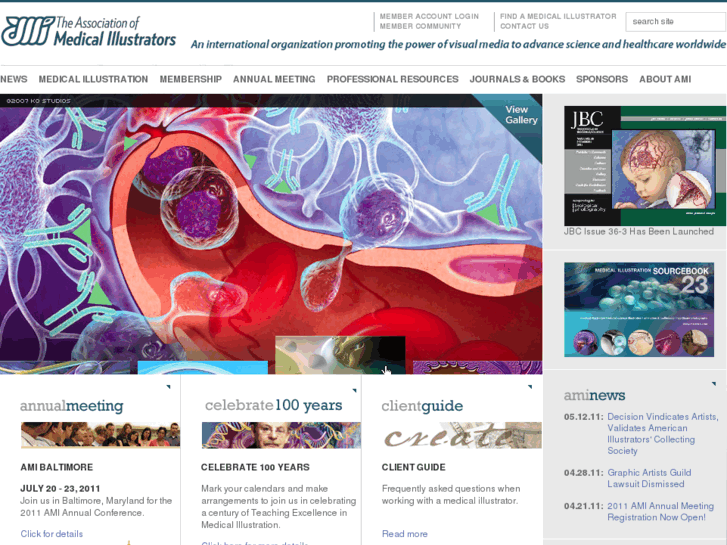Open the Journals & Books menu
This screenshot has height=545, width=727.
pos(517,79)
